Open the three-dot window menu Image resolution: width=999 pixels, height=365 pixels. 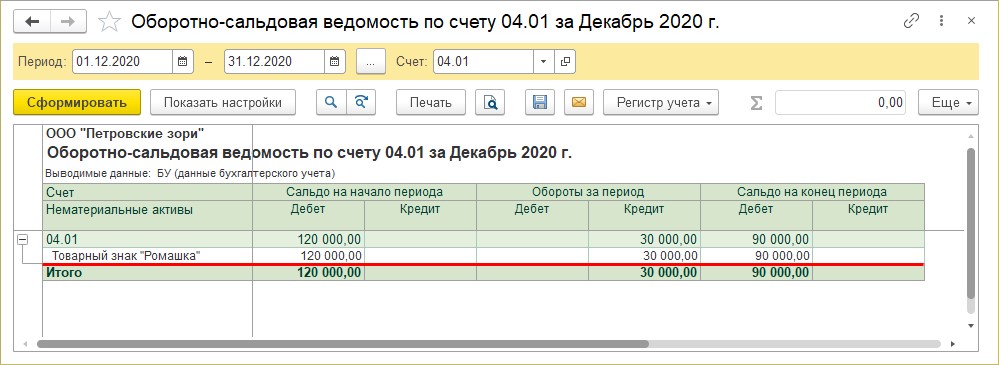(941, 21)
